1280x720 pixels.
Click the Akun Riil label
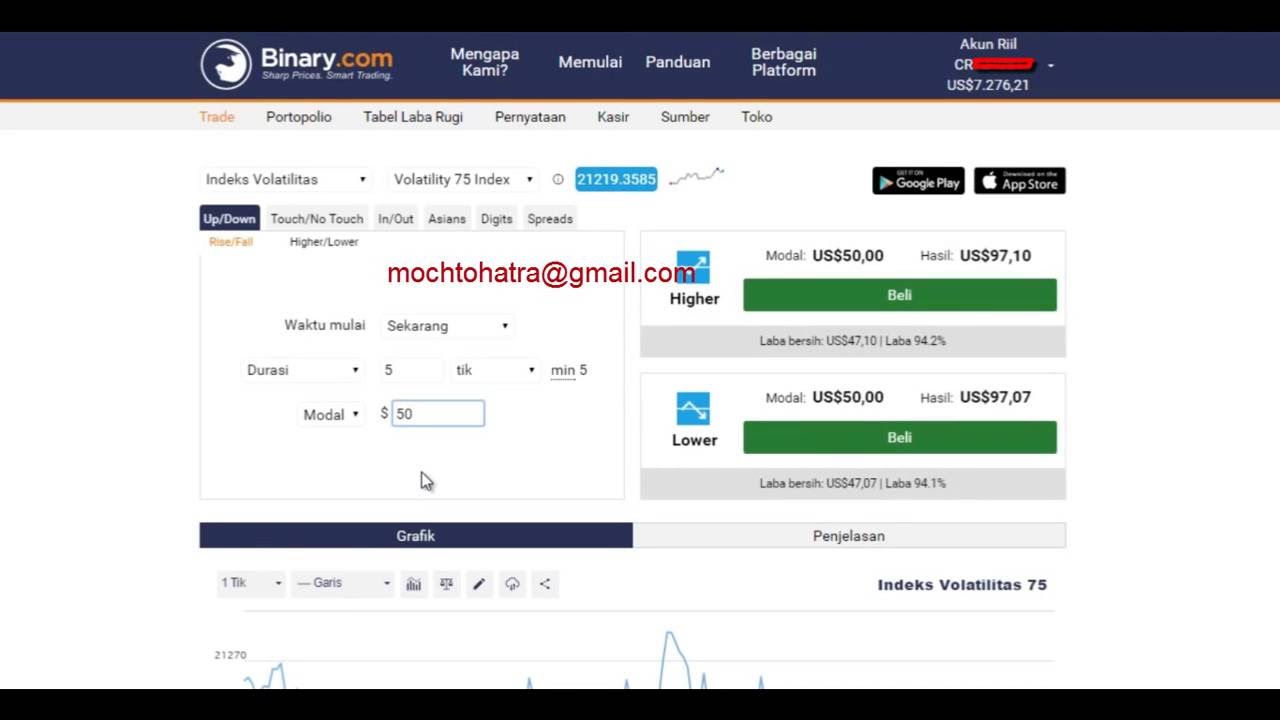coord(988,44)
